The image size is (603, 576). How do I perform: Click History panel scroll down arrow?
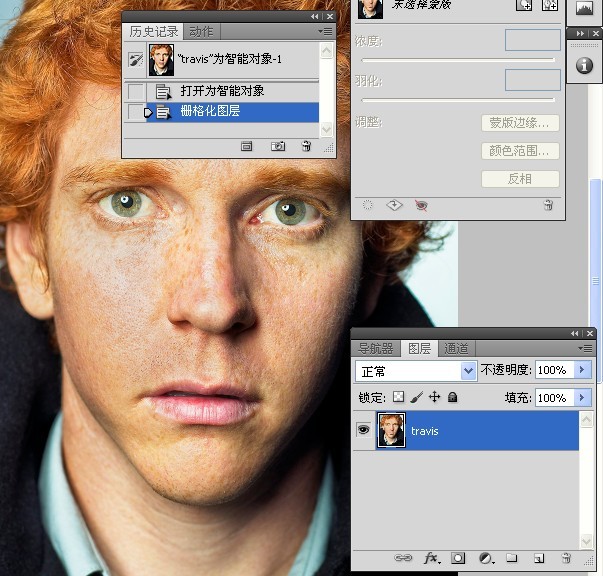(x=326, y=129)
